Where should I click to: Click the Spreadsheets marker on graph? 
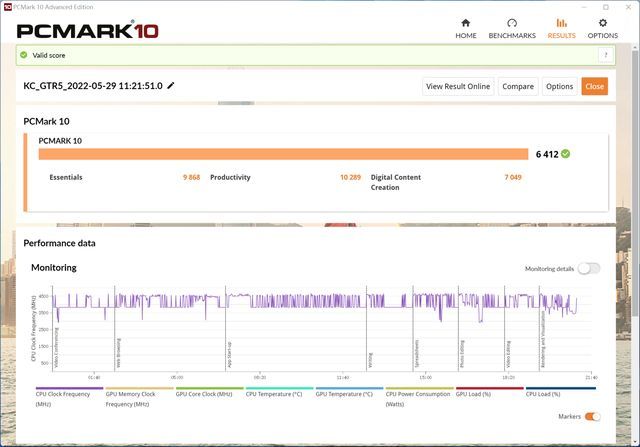pyautogui.click(x=417, y=354)
